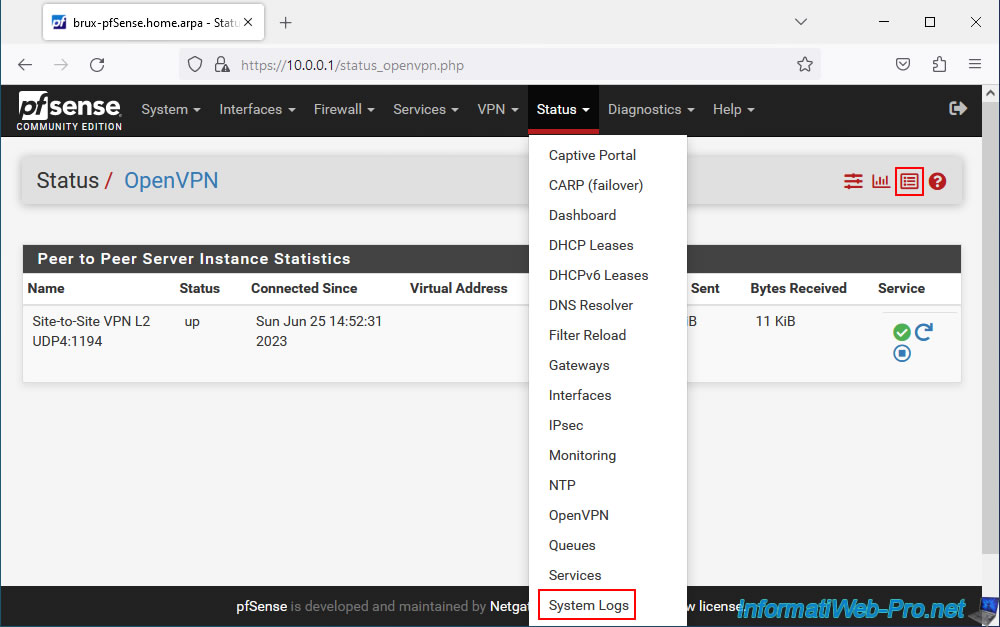1000x627 pixels.
Task: Click the Status breadcrumb text
Action: pyautogui.click(x=68, y=181)
